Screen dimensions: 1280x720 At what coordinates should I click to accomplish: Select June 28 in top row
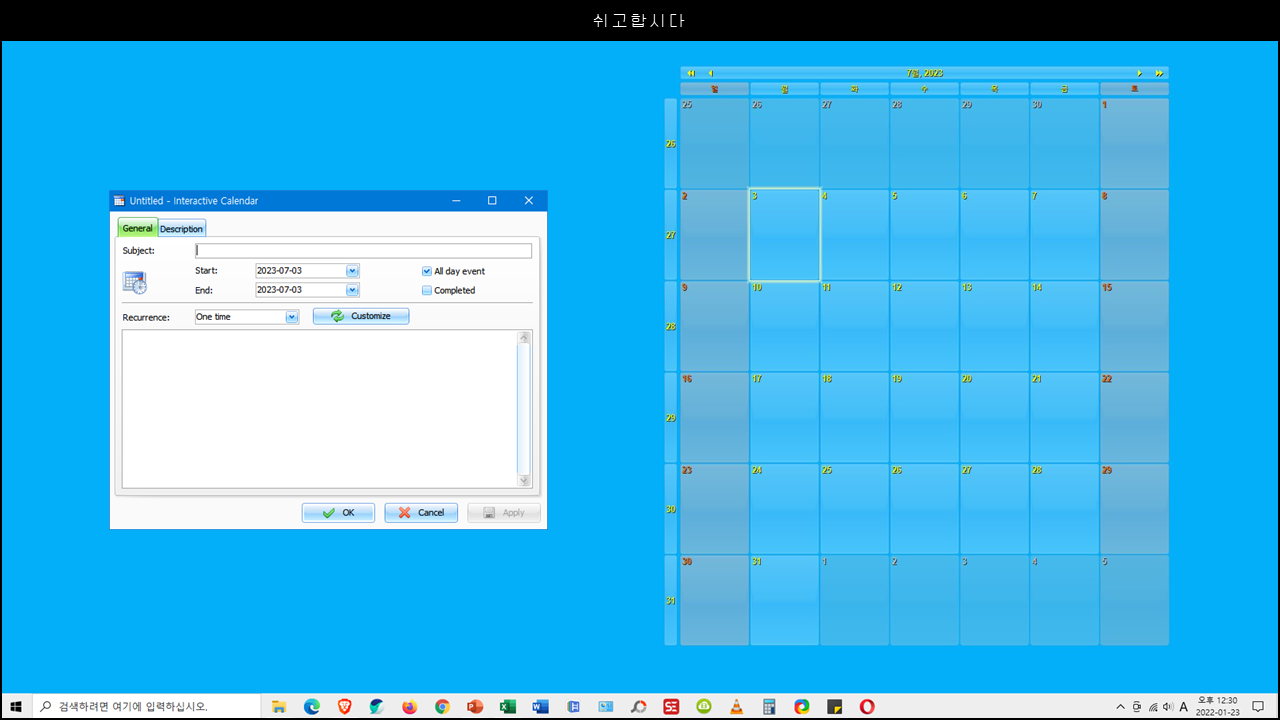(924, 143)
